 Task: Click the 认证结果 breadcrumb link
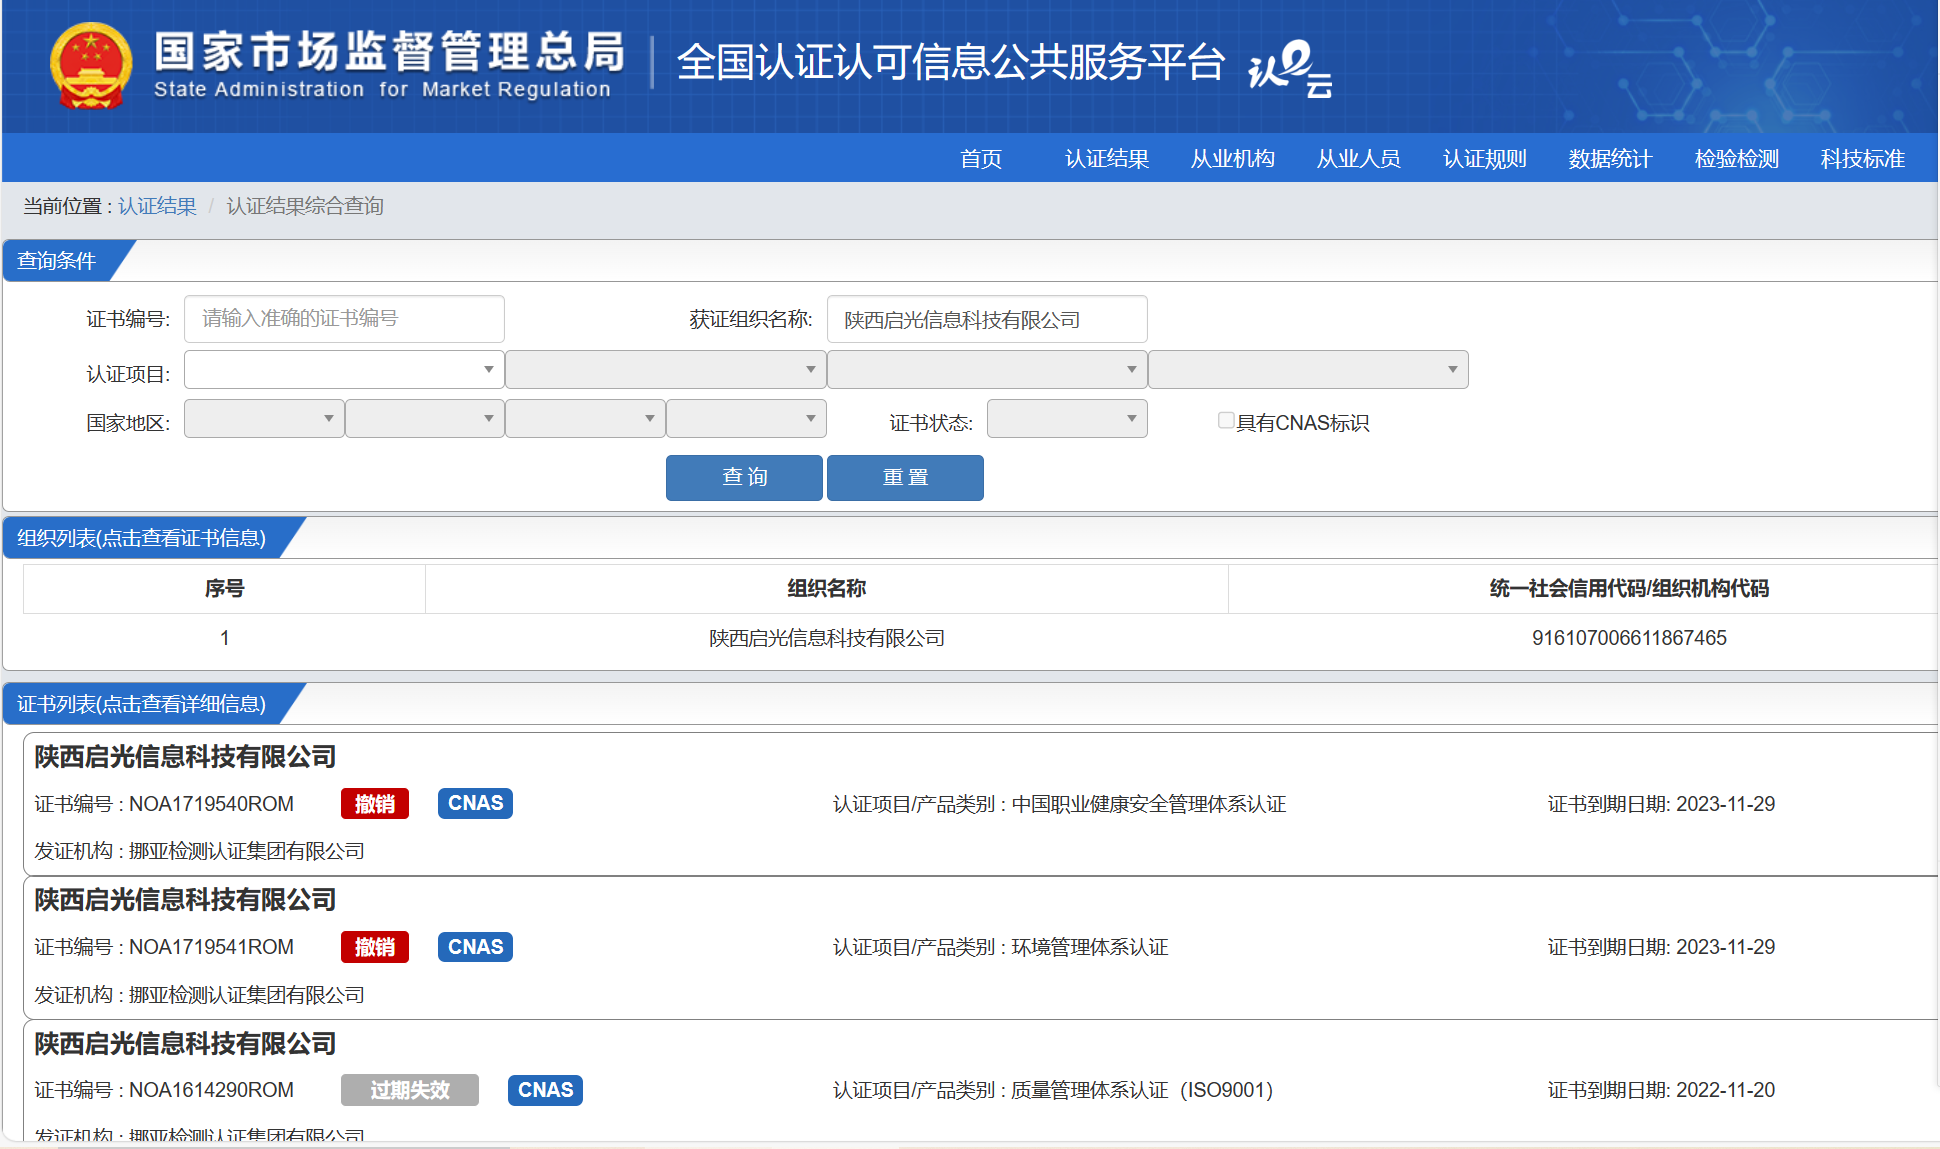(157, 206)
